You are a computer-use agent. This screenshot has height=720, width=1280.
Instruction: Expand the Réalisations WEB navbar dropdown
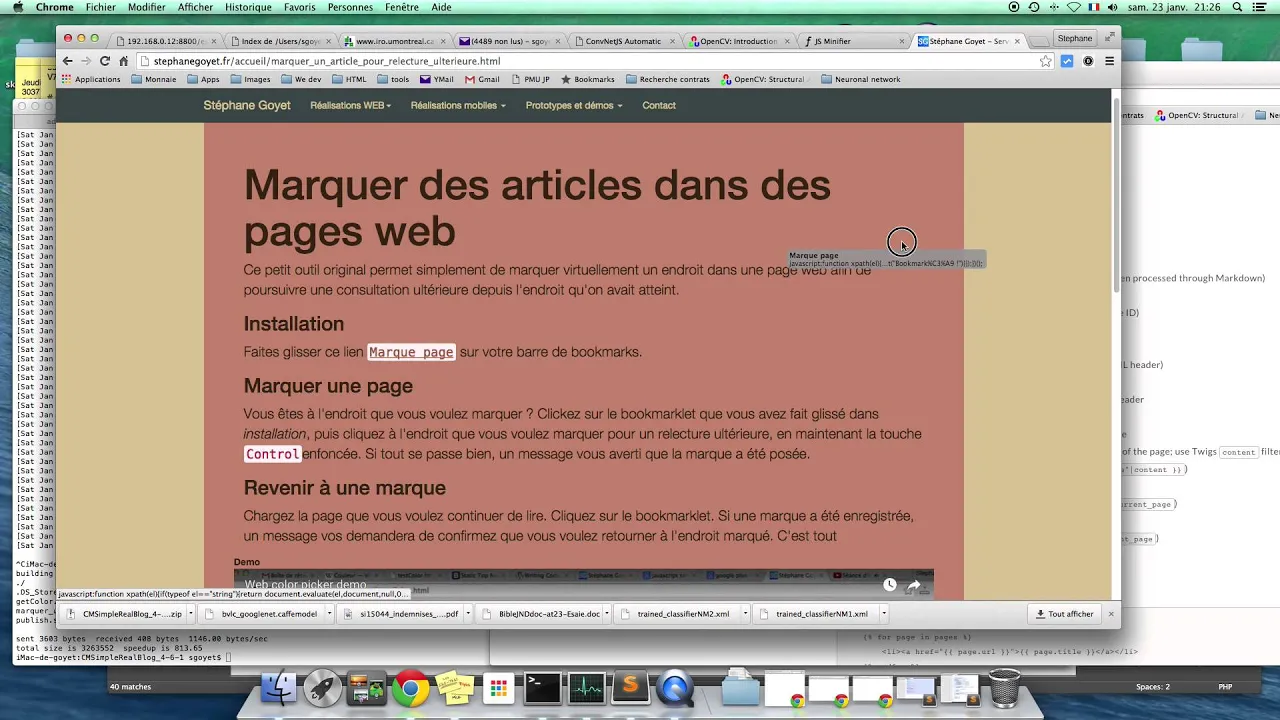tap(350, 105)
